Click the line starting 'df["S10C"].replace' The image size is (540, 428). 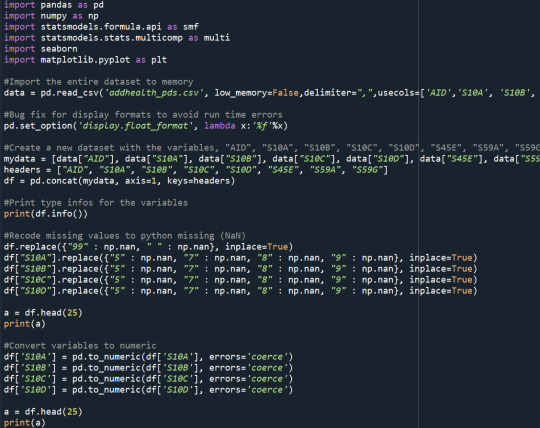pyautogui.click(x=240, y=280)
